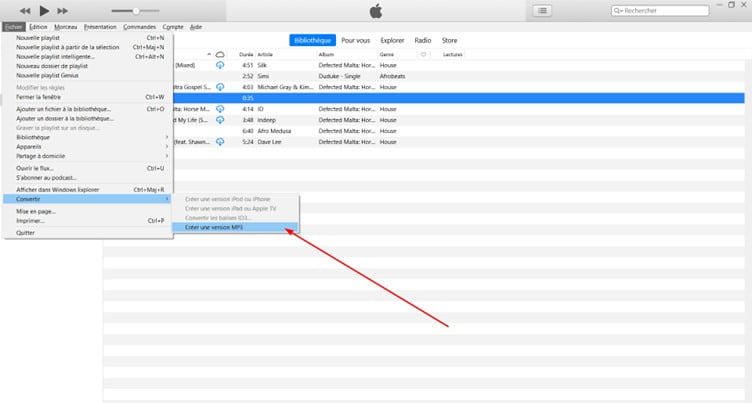Choose Nouvelle playlist à partir de la sélection
The width and height of the screenshot is (752, 403).
[x=88, y=47]
